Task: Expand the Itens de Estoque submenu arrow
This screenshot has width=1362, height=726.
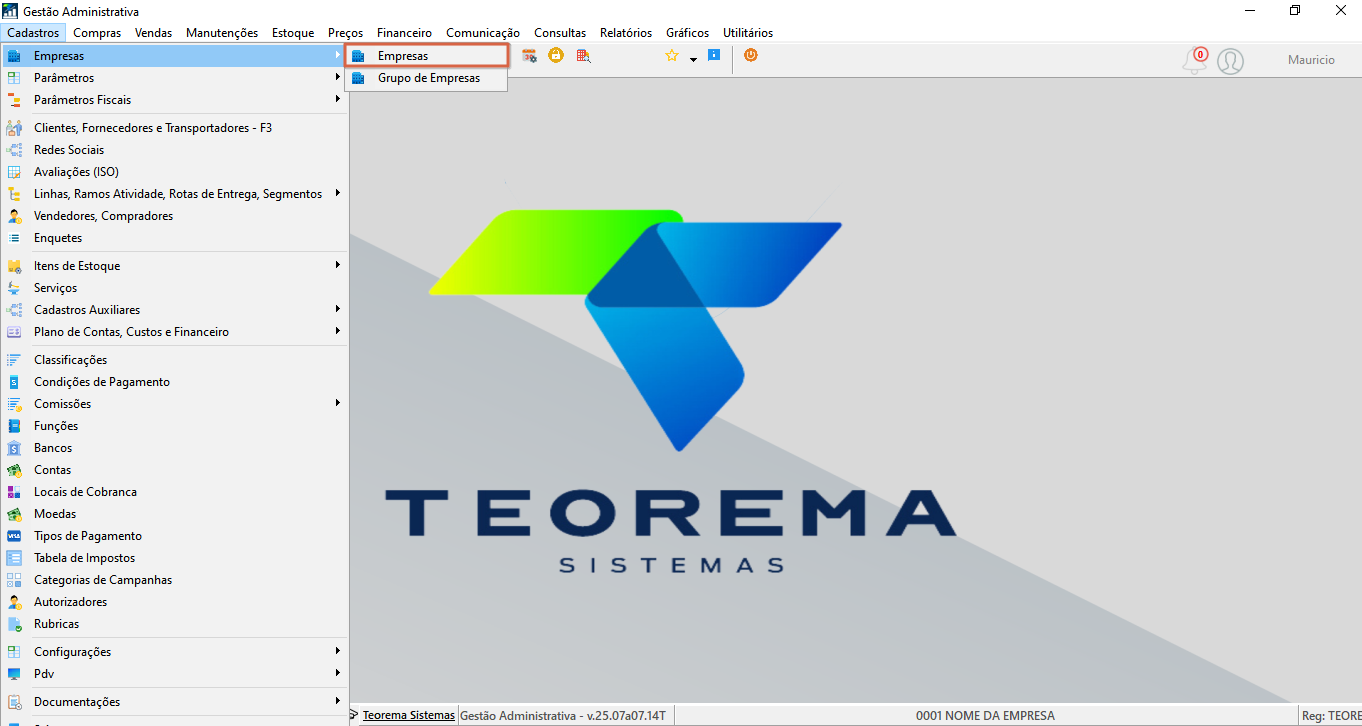Action: (339, 265)
